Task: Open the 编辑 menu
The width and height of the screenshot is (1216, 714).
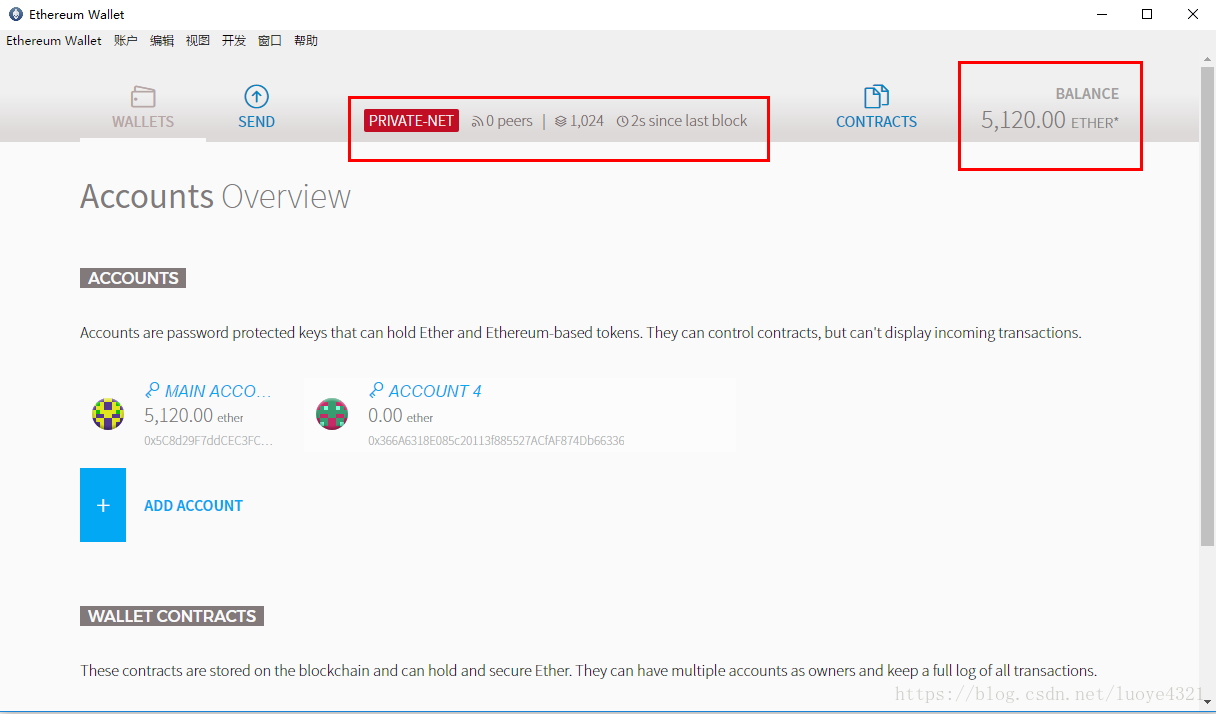Action: click(x=162, y=41)
